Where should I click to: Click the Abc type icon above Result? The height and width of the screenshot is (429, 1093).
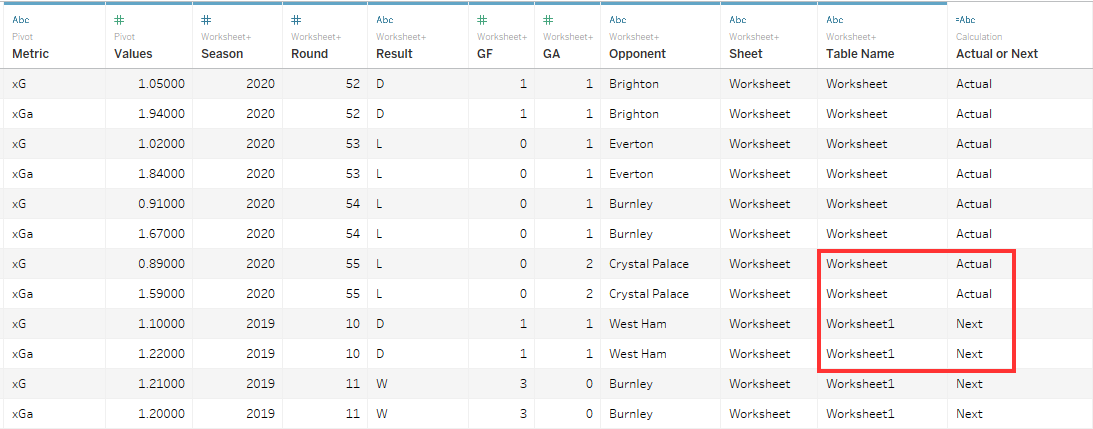pos(384,20)
